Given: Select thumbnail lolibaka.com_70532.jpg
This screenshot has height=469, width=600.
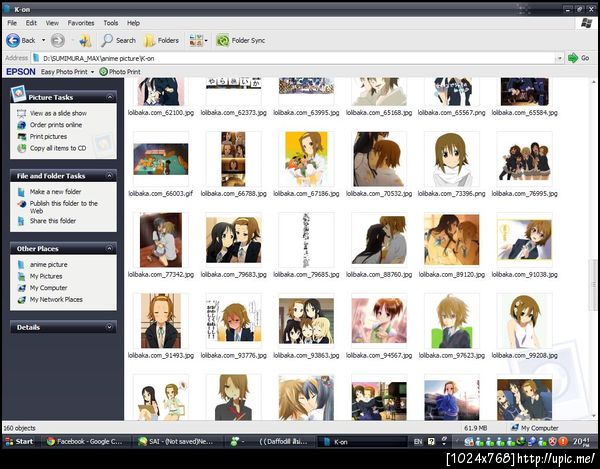Looking at the screenshot, I should 379,159.
